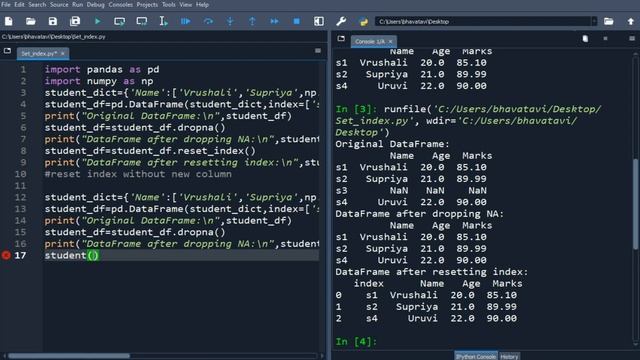Stop debugging with the blue square
This screenshot has width=640, height=360.
[297, 21]
